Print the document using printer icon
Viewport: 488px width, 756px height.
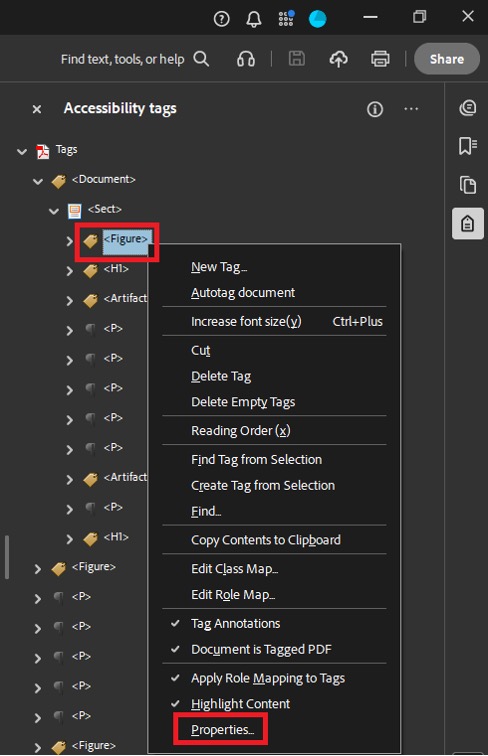[380, 59]
